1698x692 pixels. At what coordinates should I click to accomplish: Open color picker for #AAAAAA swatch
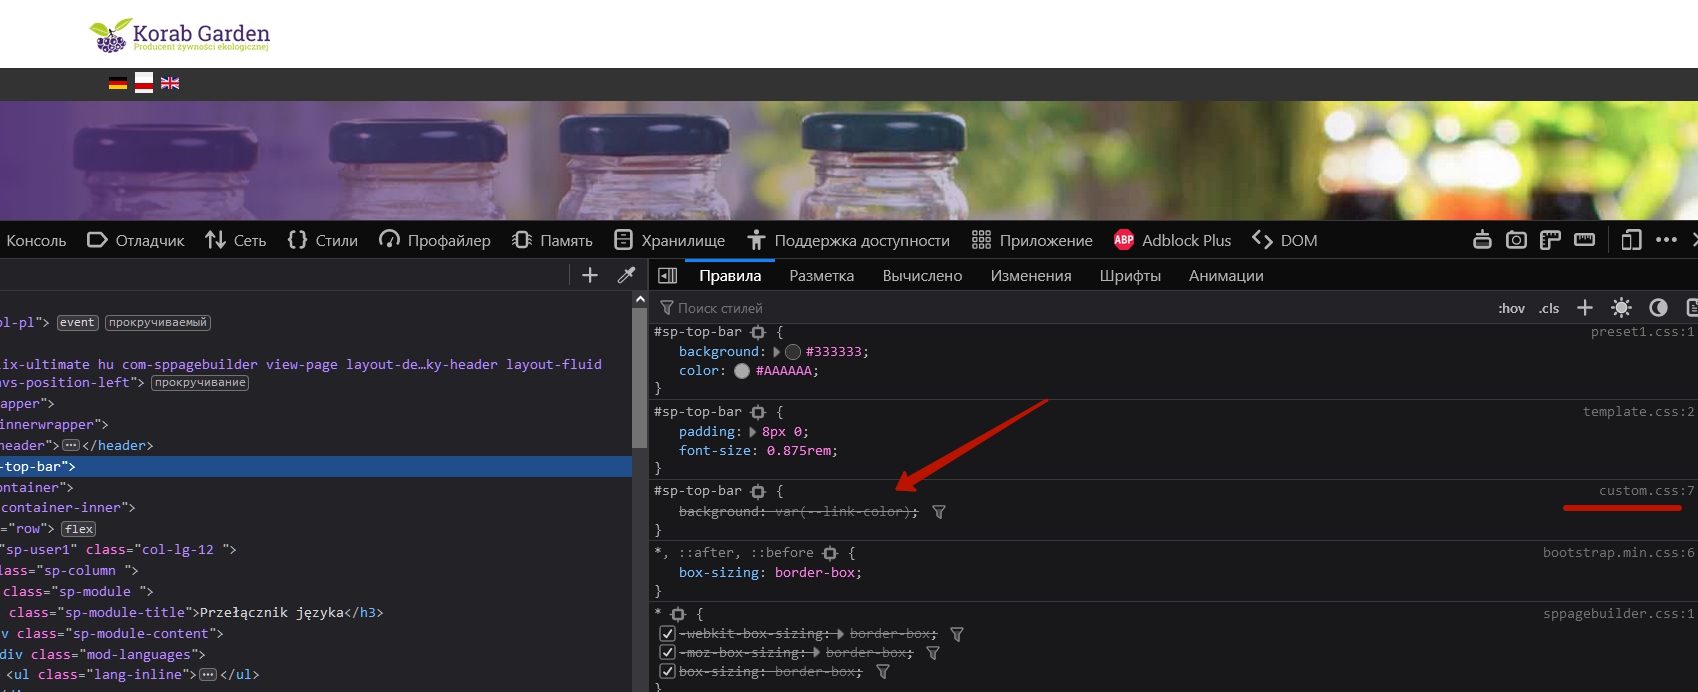742,371
